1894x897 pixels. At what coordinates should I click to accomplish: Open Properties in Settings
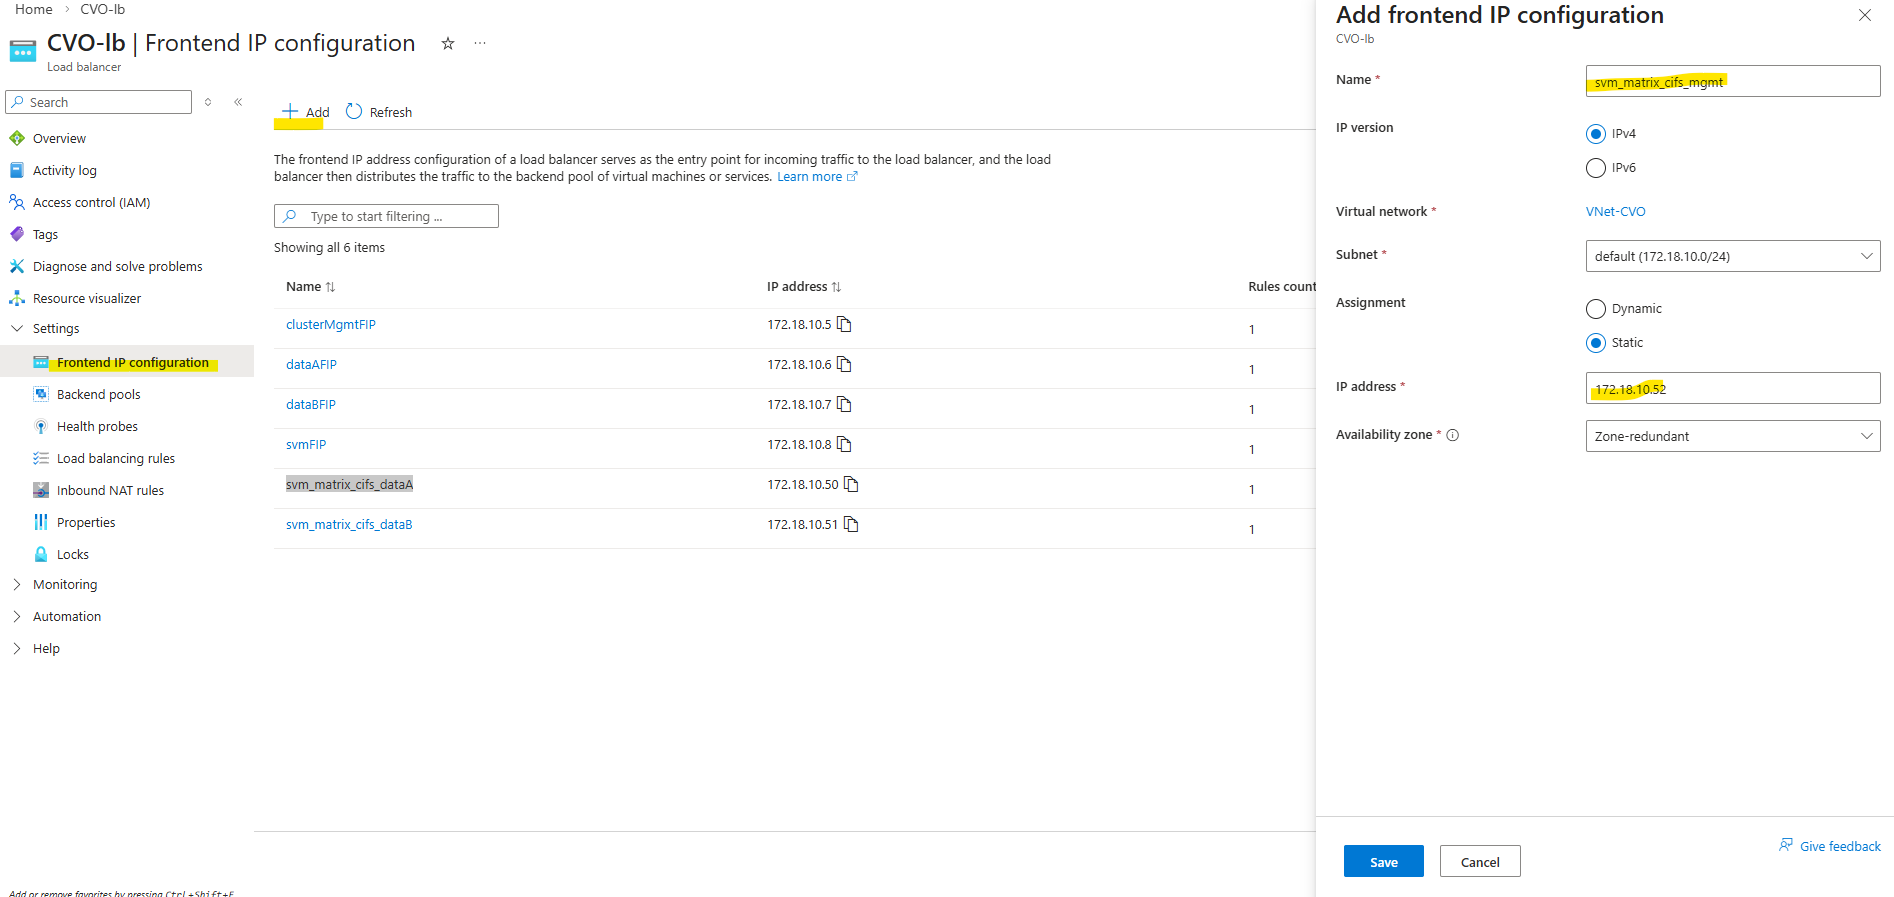pyautogui.click(x=86, y=523)
